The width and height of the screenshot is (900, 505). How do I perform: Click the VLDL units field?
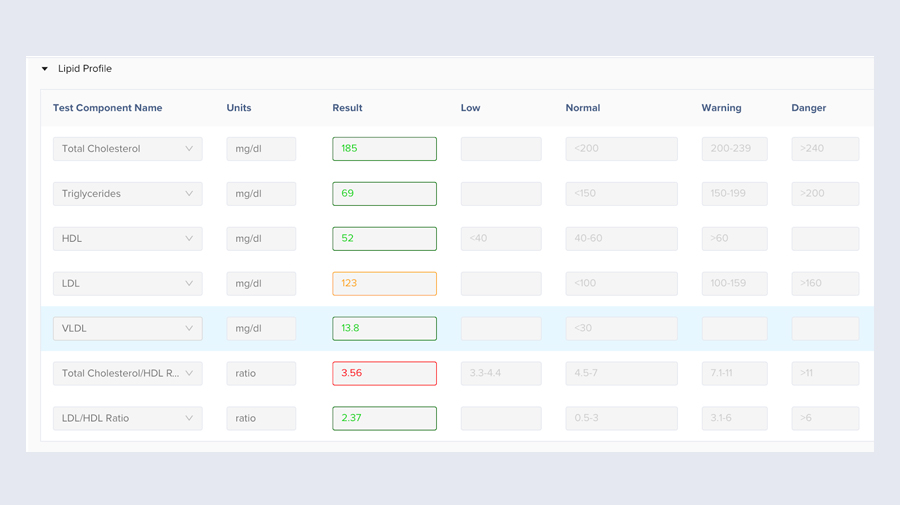pos(261,328)
